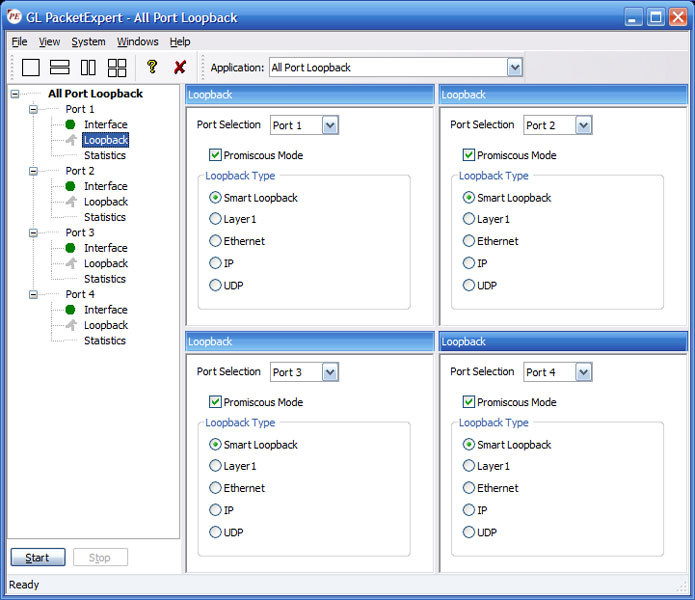Image resolution: width=695 pixels, height=600 pixels.
Task: Select UDP loopback for Port 4
Action: tap(469, 532)
